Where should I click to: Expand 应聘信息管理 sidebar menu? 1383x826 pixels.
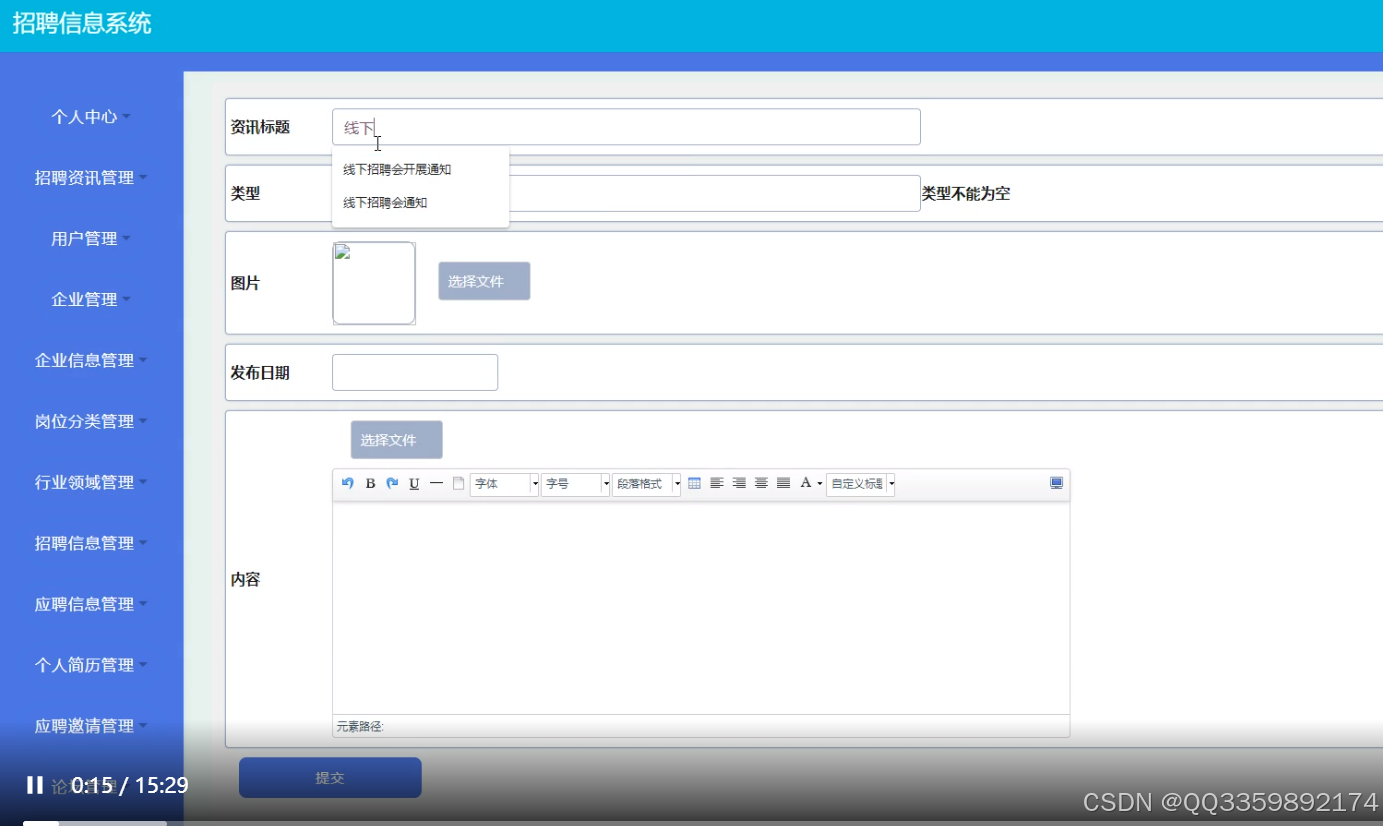(x=91, y=605)
